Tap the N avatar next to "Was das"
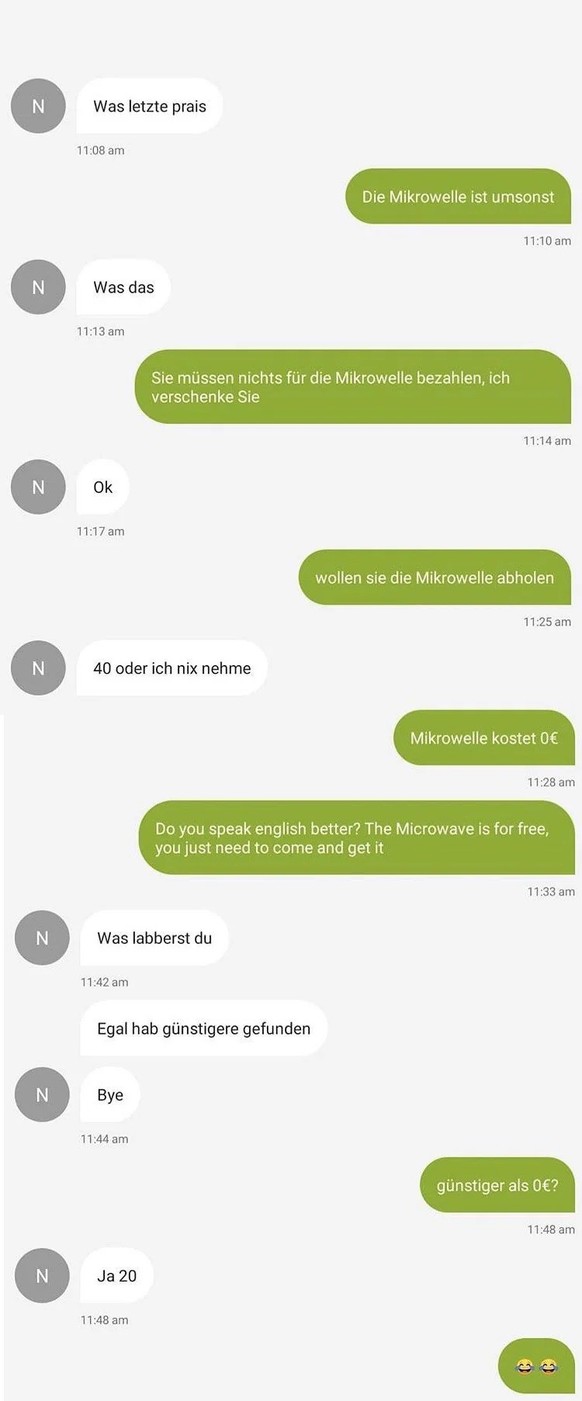Viewport: 582px width, 1401px height. coord(38,287)
